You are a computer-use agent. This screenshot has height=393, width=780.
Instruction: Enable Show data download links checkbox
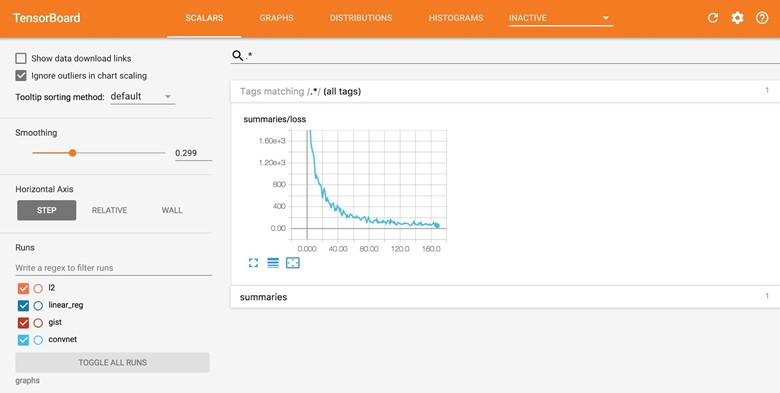(21, 58)
